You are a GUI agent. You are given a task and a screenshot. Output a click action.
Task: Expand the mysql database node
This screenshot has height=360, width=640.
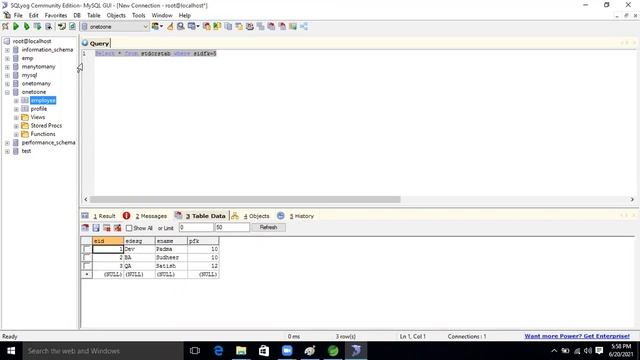[x=7, y=75]
